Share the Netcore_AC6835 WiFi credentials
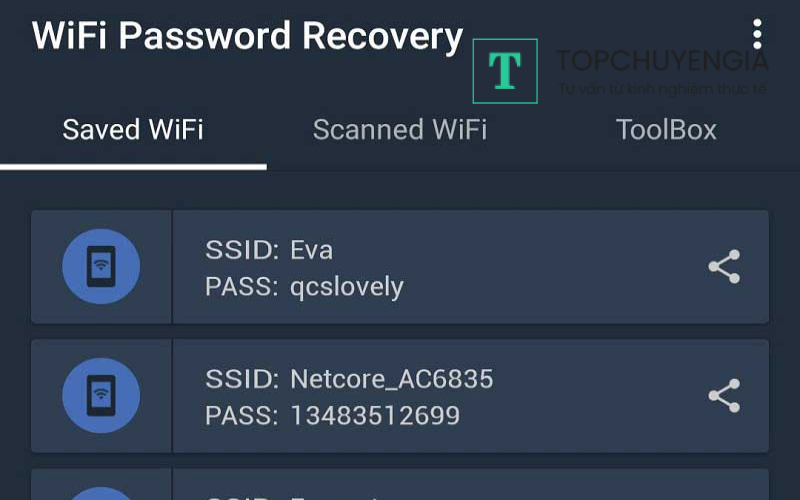This screenshot has width=800, height=500. click(x=724, y=395)
